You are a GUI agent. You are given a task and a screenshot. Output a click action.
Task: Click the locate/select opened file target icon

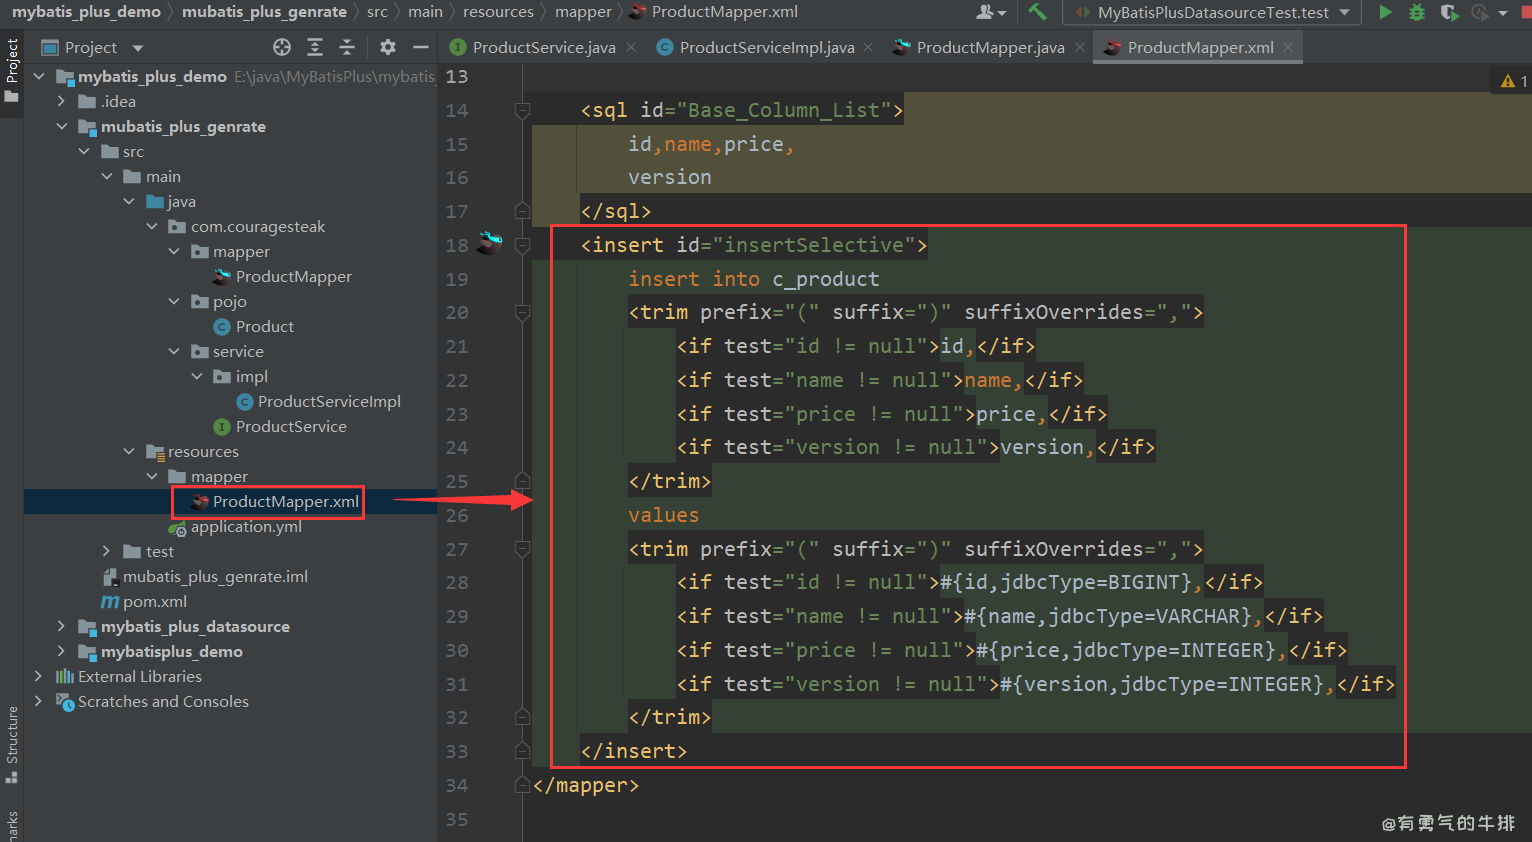(282, 47)
